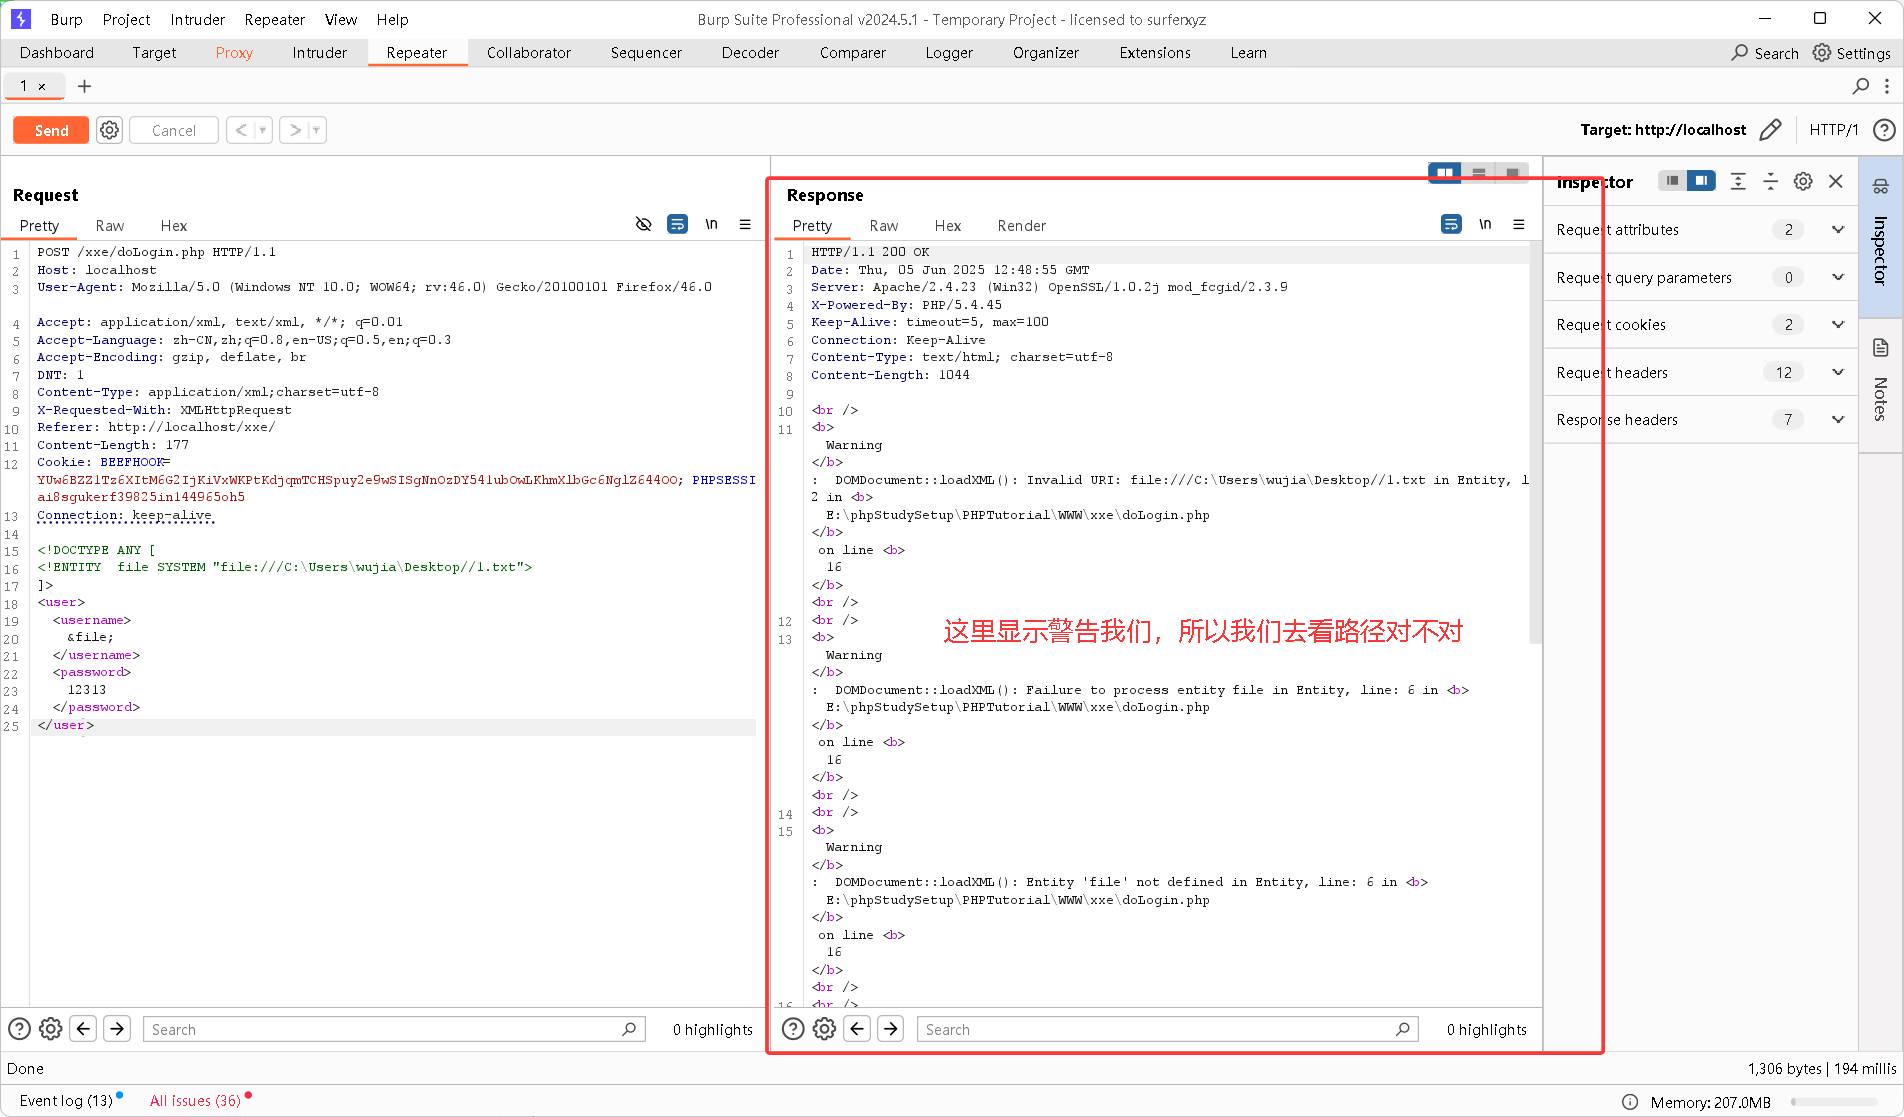This screenshot has height=1117, width=1904.
Task: Open Inspector settings gear
Action: pos(1803,181)
